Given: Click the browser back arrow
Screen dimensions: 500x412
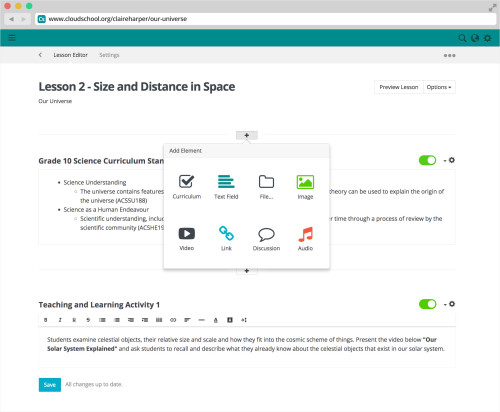Looking at the screenshot, I should pos(11,19).
